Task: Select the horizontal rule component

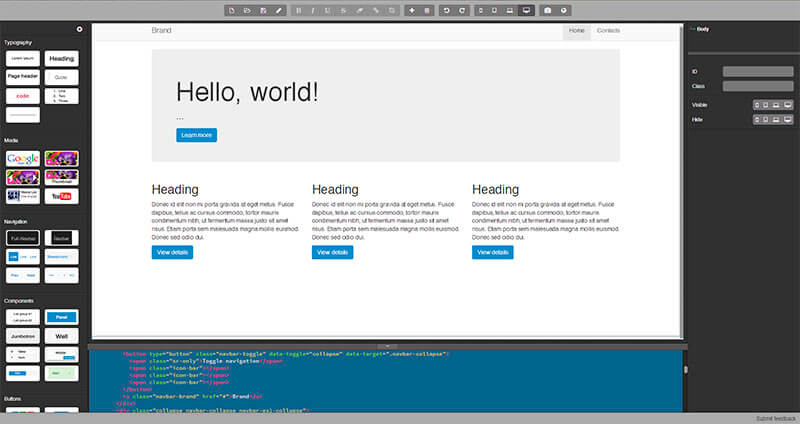Action: pyautogui.click(x=22, y=115)
